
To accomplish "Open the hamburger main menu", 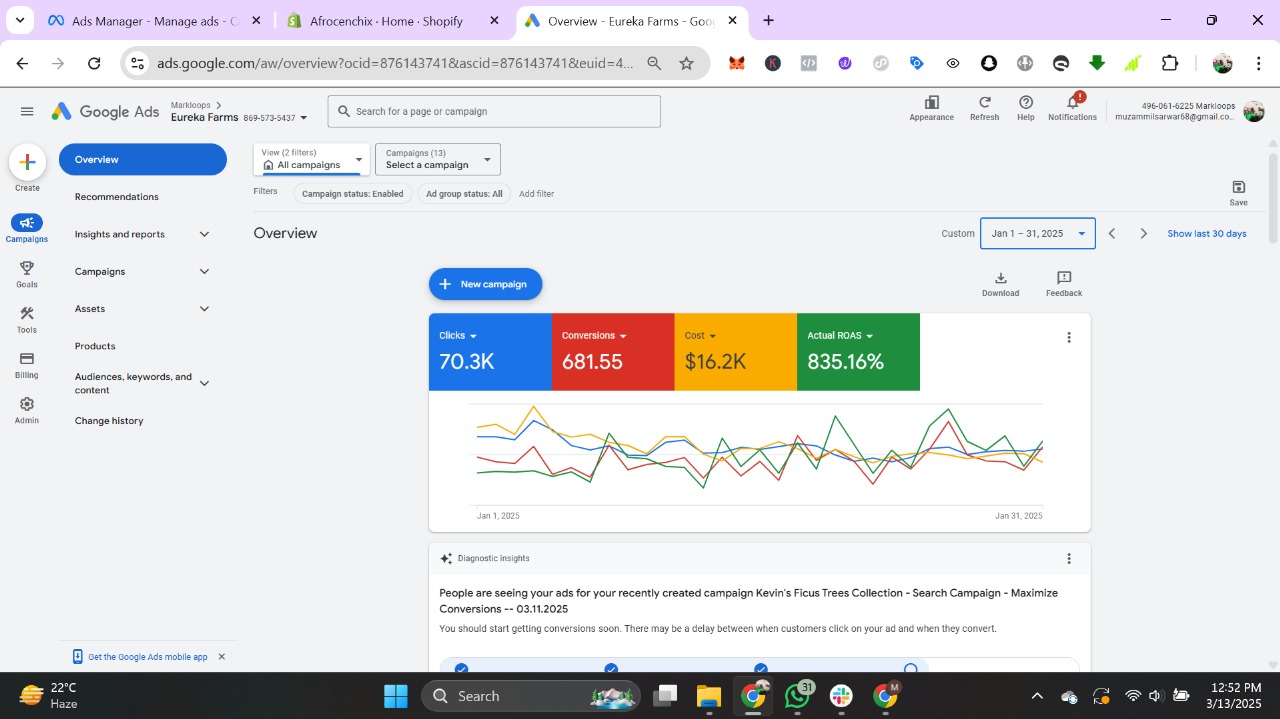I will click(x=27, y=112).
